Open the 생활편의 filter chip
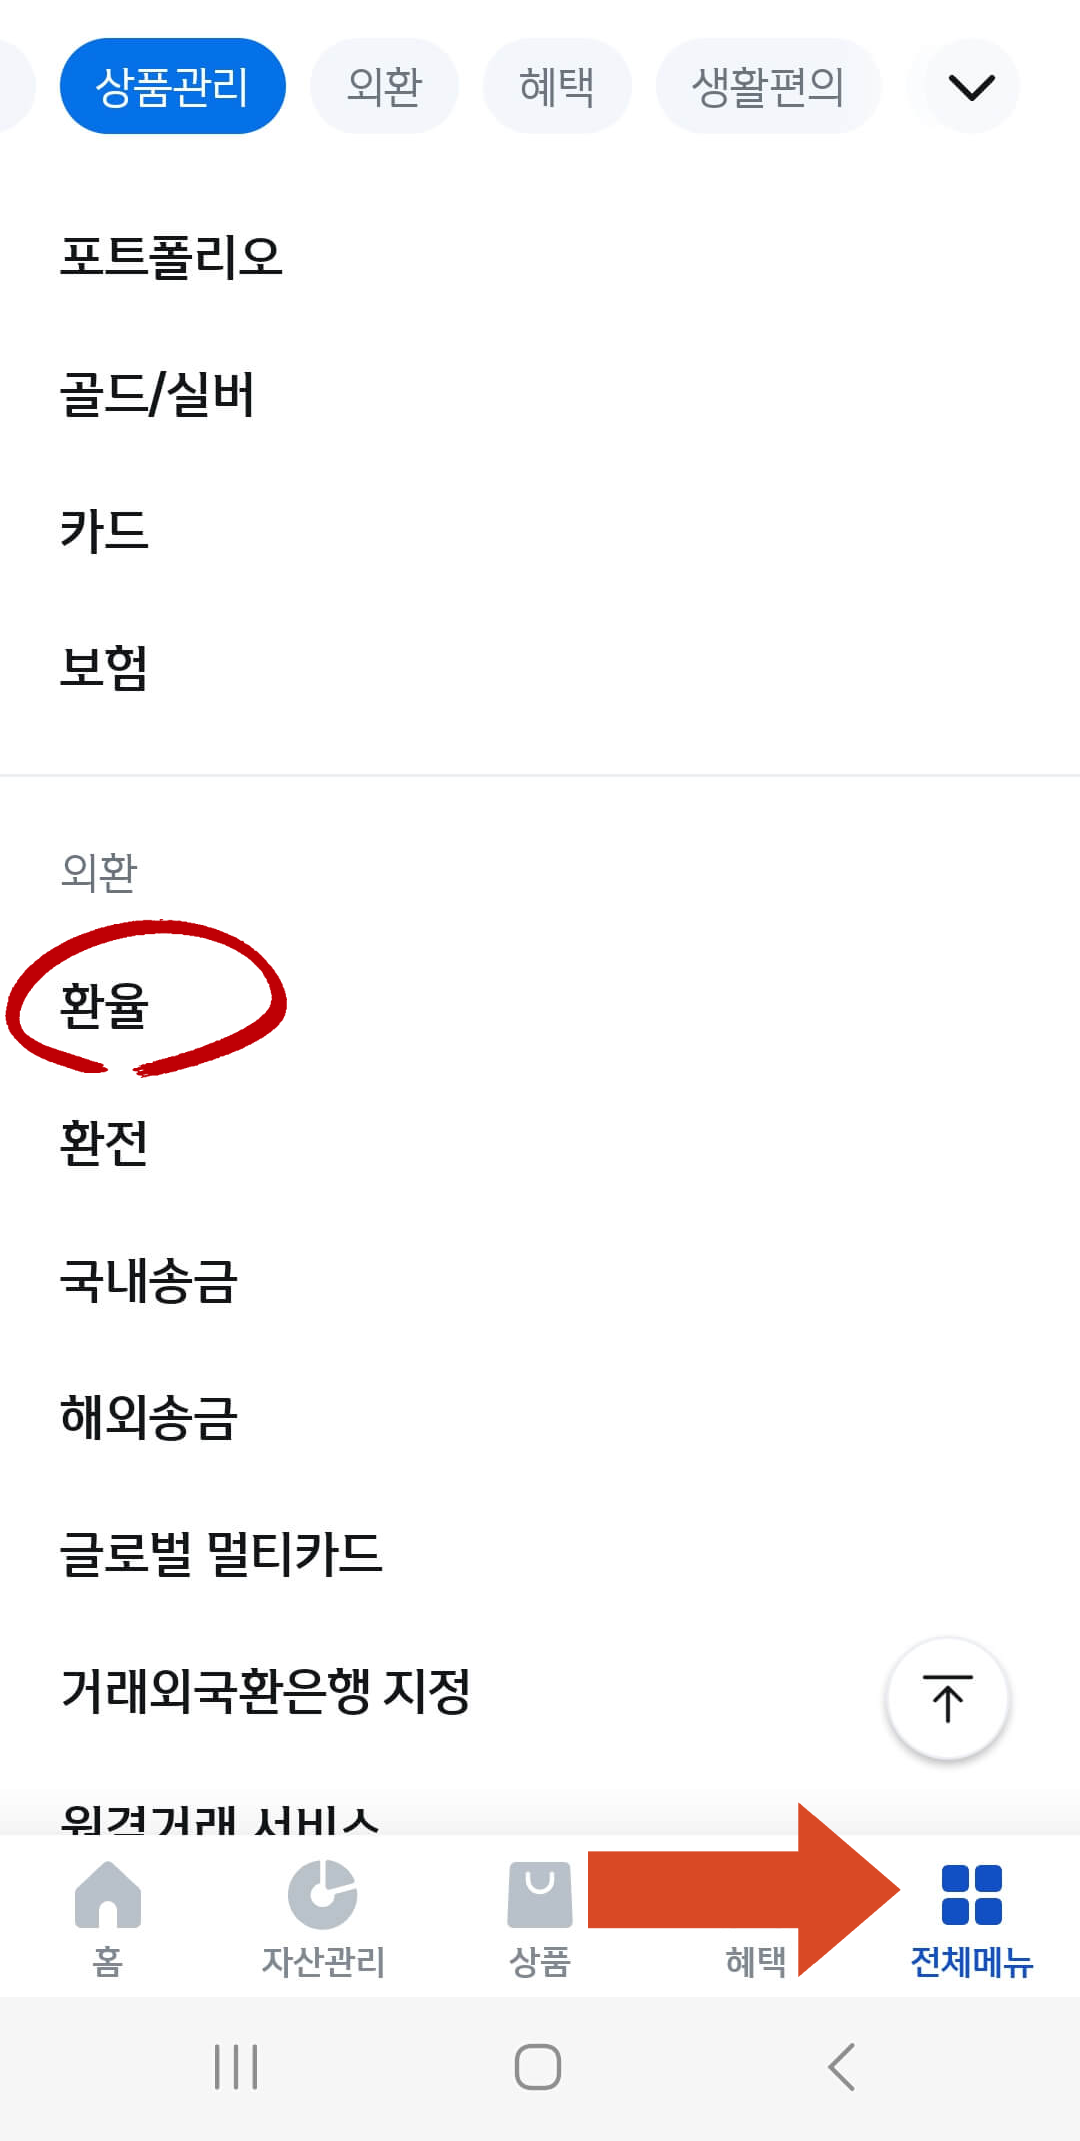 pyautogui.click(x=768, y=86)
